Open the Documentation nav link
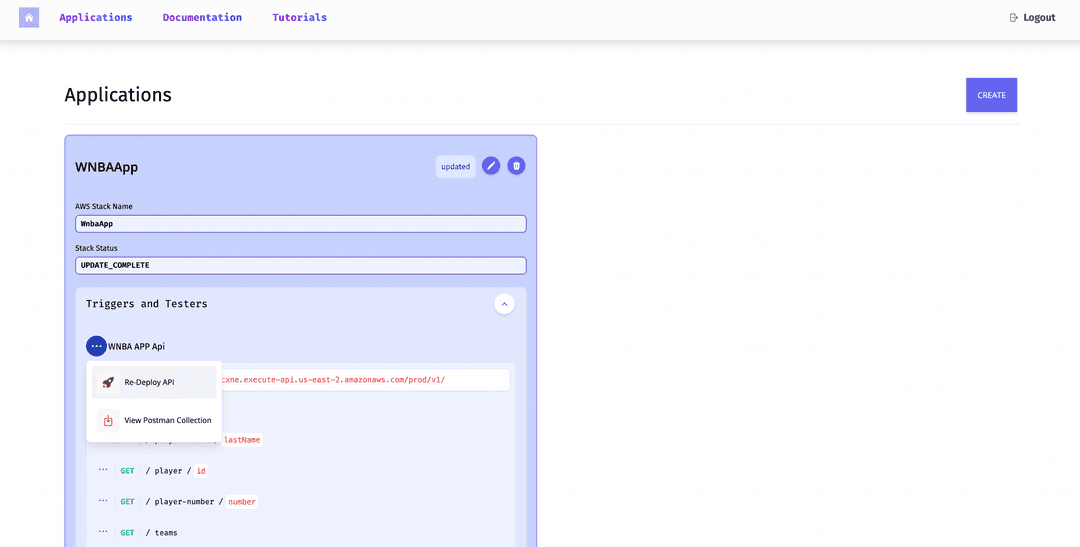This screenshot has height=547, width=1080. pos(202,18)
